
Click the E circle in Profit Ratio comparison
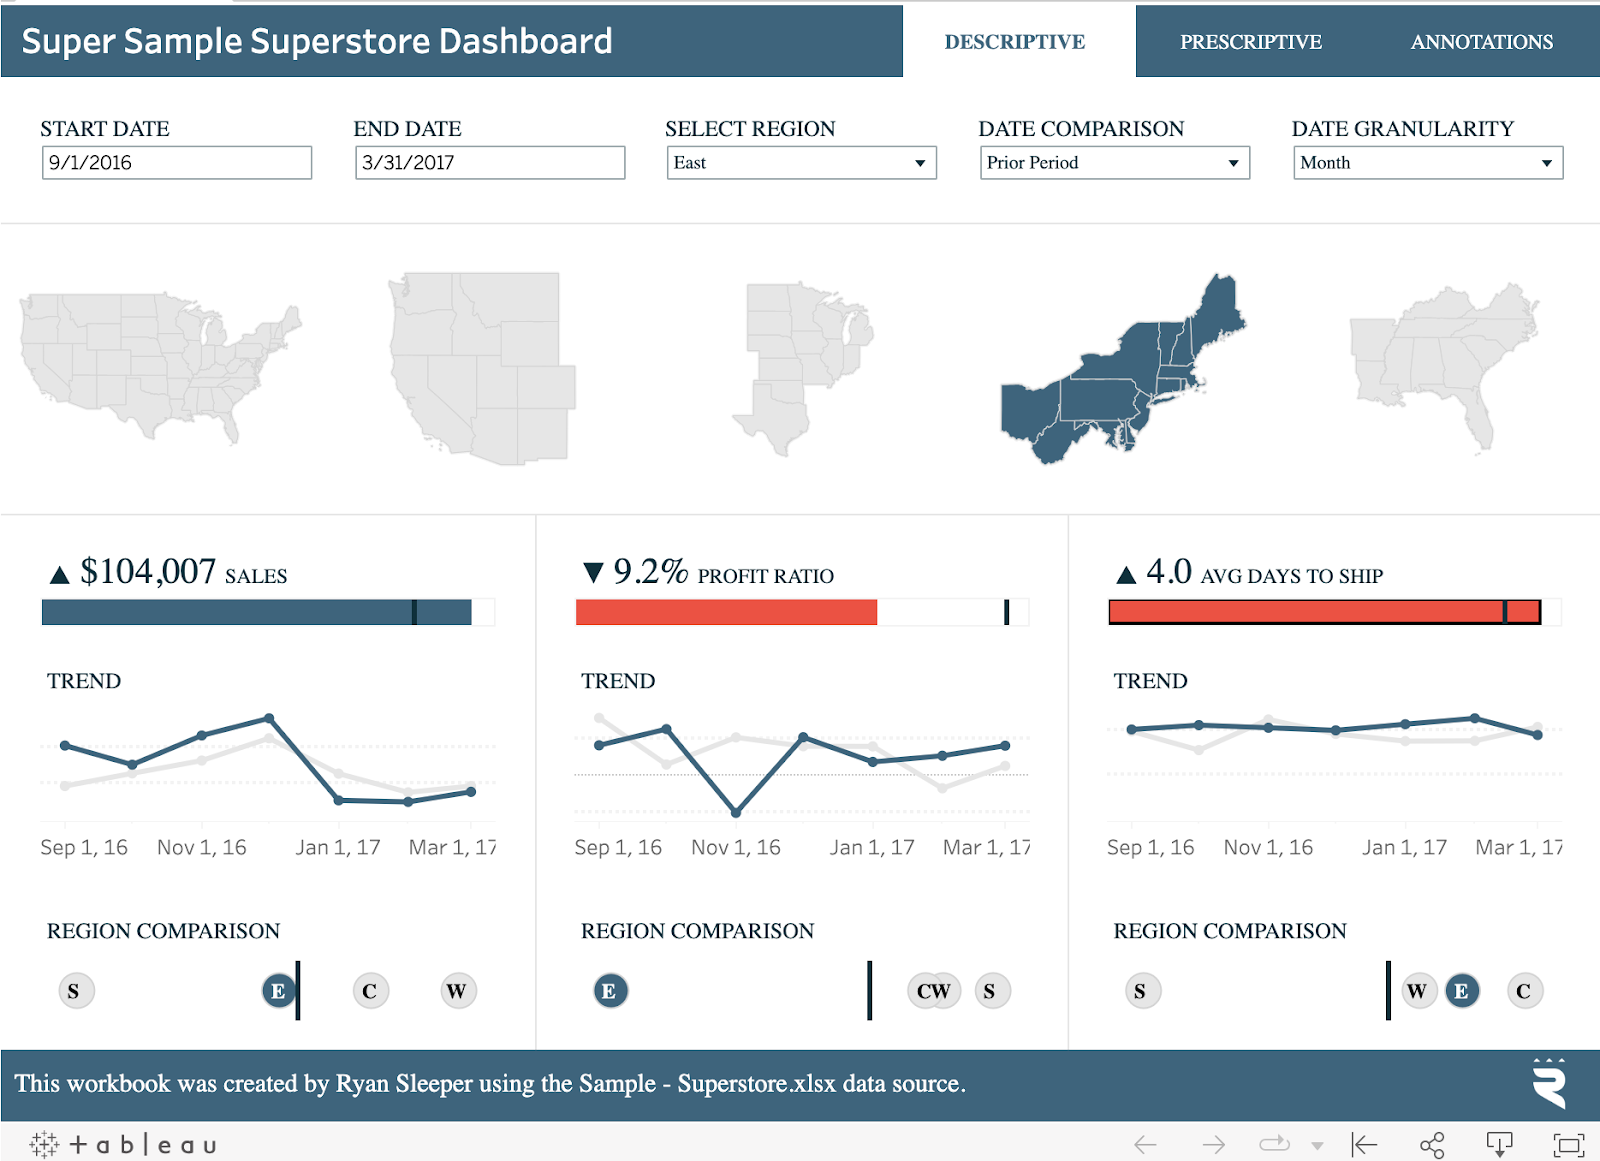click(609, 991)
